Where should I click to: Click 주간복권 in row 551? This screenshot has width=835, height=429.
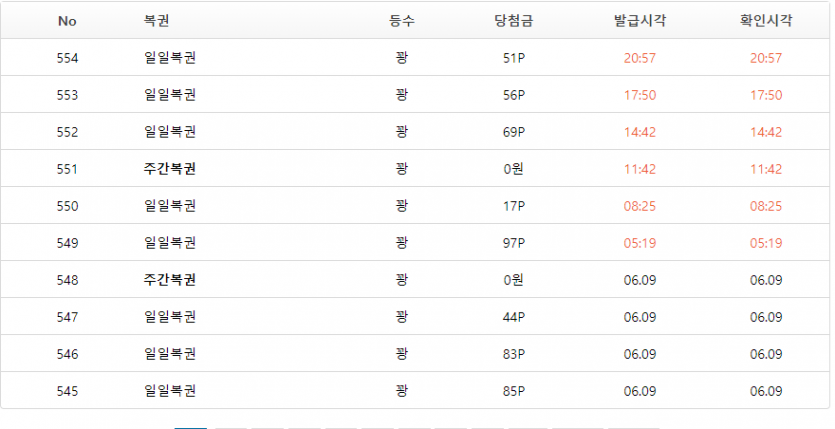pyautogui.click(x=170, y=169)
